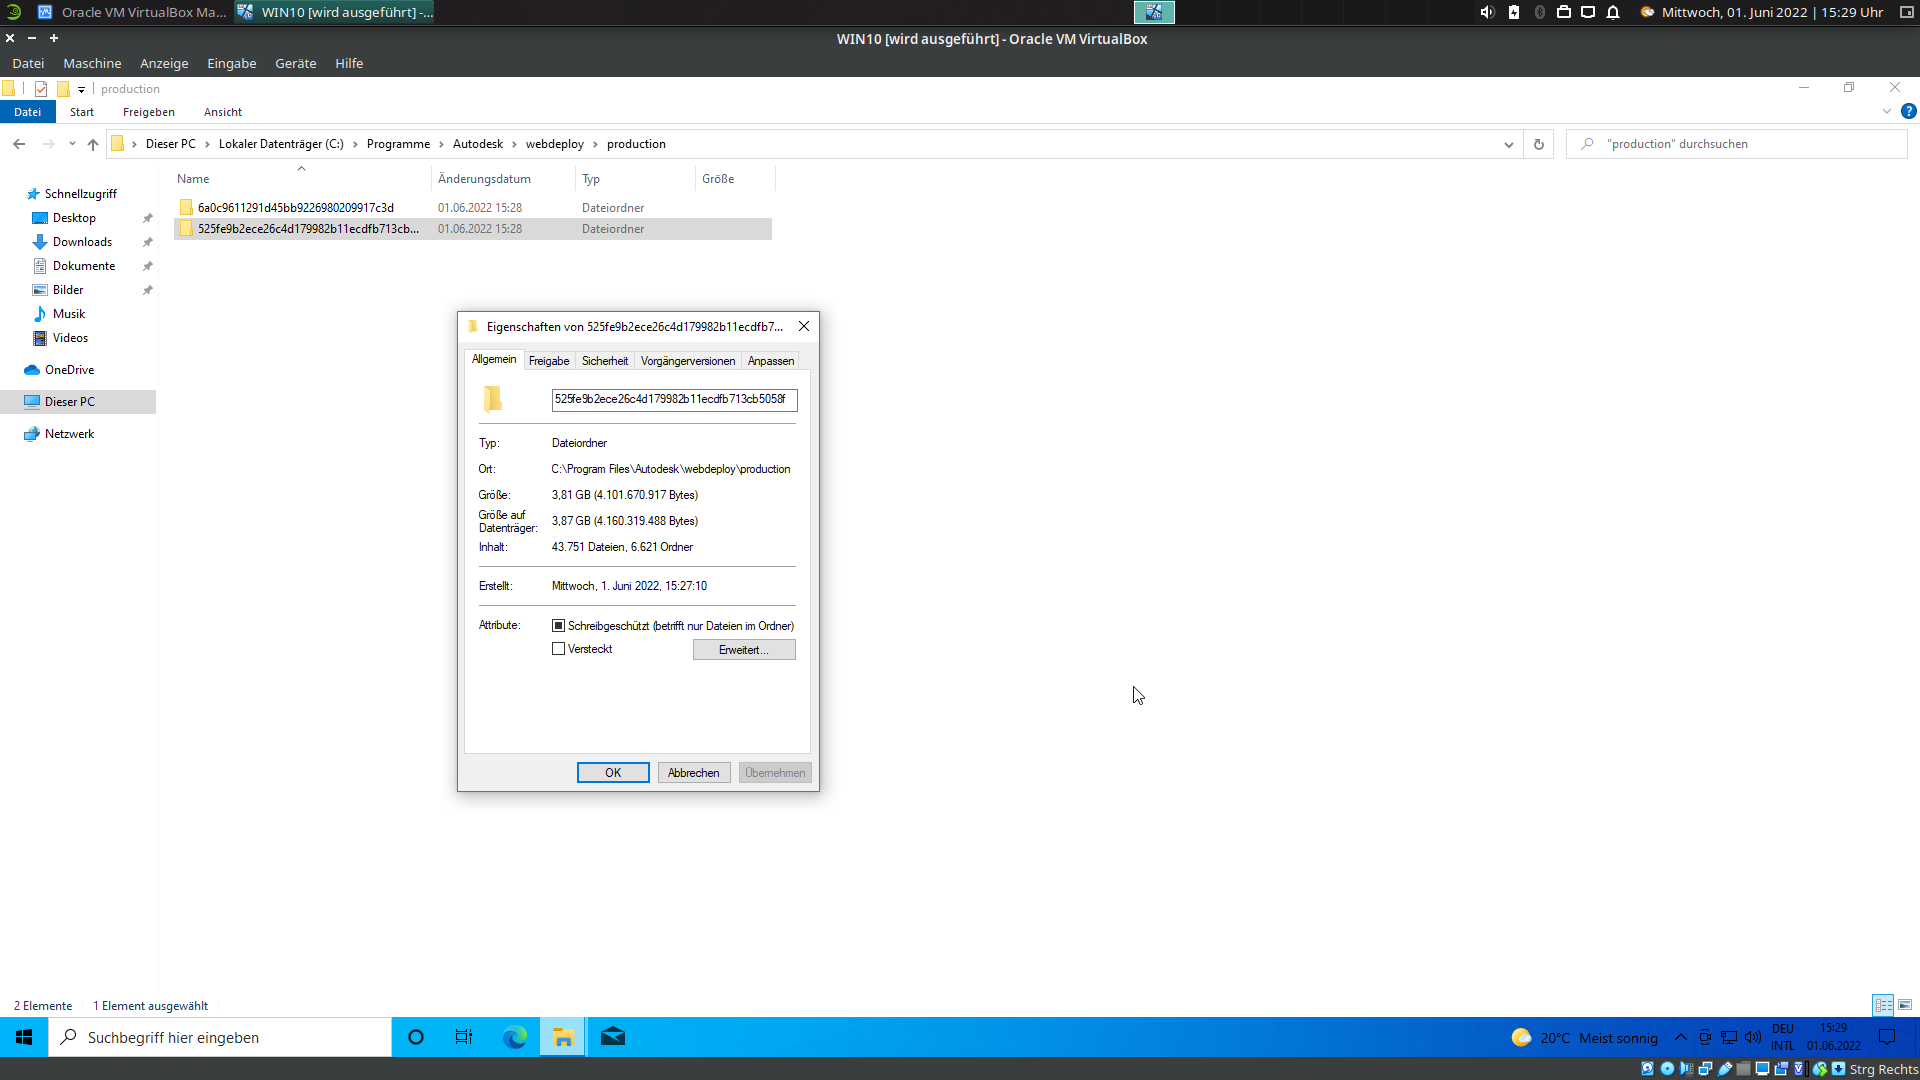Click the VirtualBox hard disk activity icon
The image size is (1920, 1080).
click(1650, 1069)
